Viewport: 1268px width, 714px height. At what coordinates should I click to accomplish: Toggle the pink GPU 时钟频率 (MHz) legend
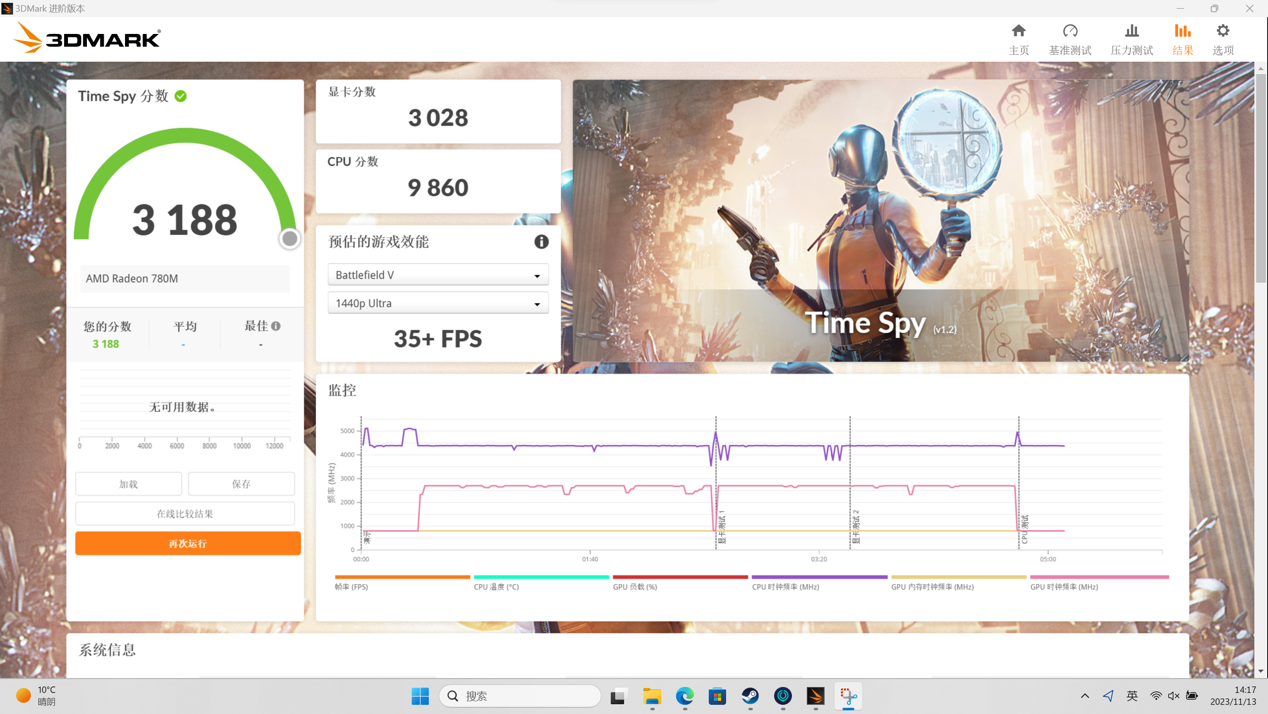pos(1099,582)
